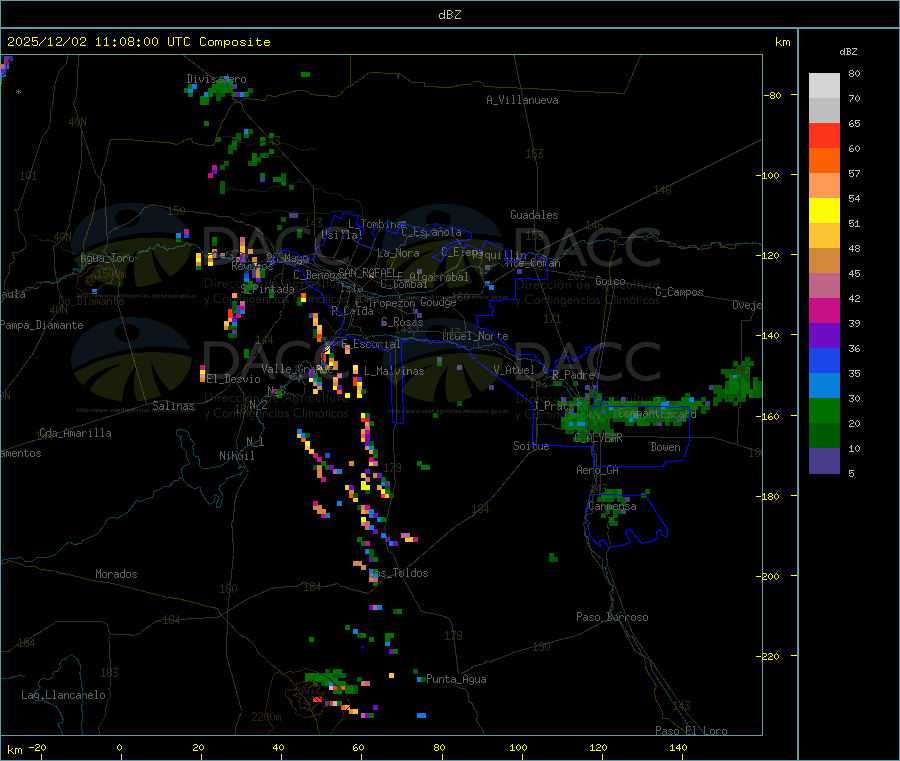Click the 'G_Rosas' location label
900x761 pixels.
tap(402, 321)
